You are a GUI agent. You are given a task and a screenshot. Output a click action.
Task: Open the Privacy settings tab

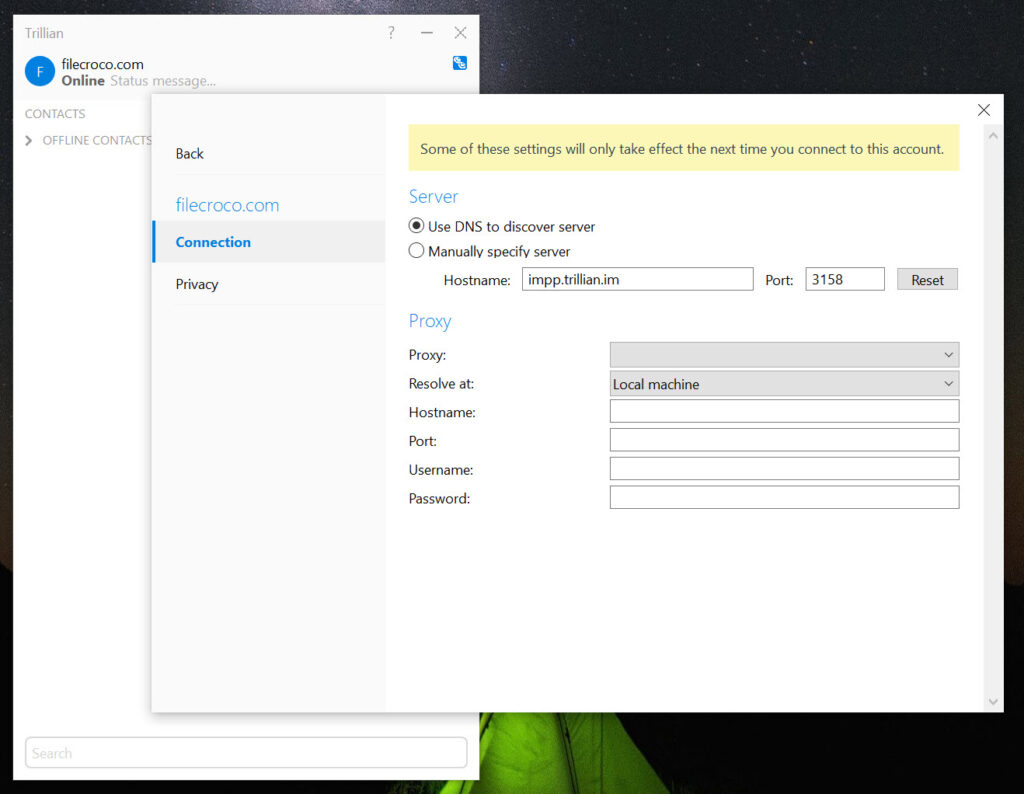coord(269,284)
